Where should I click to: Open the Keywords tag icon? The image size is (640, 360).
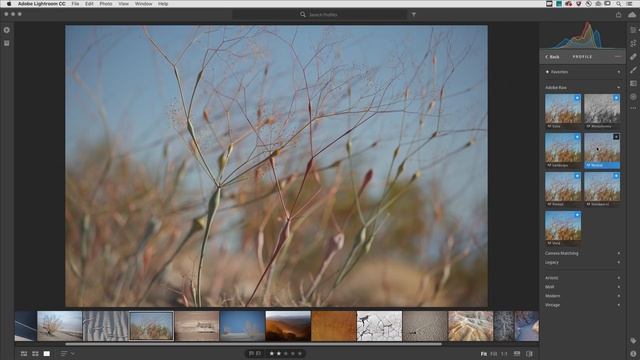tap(633, 340)
